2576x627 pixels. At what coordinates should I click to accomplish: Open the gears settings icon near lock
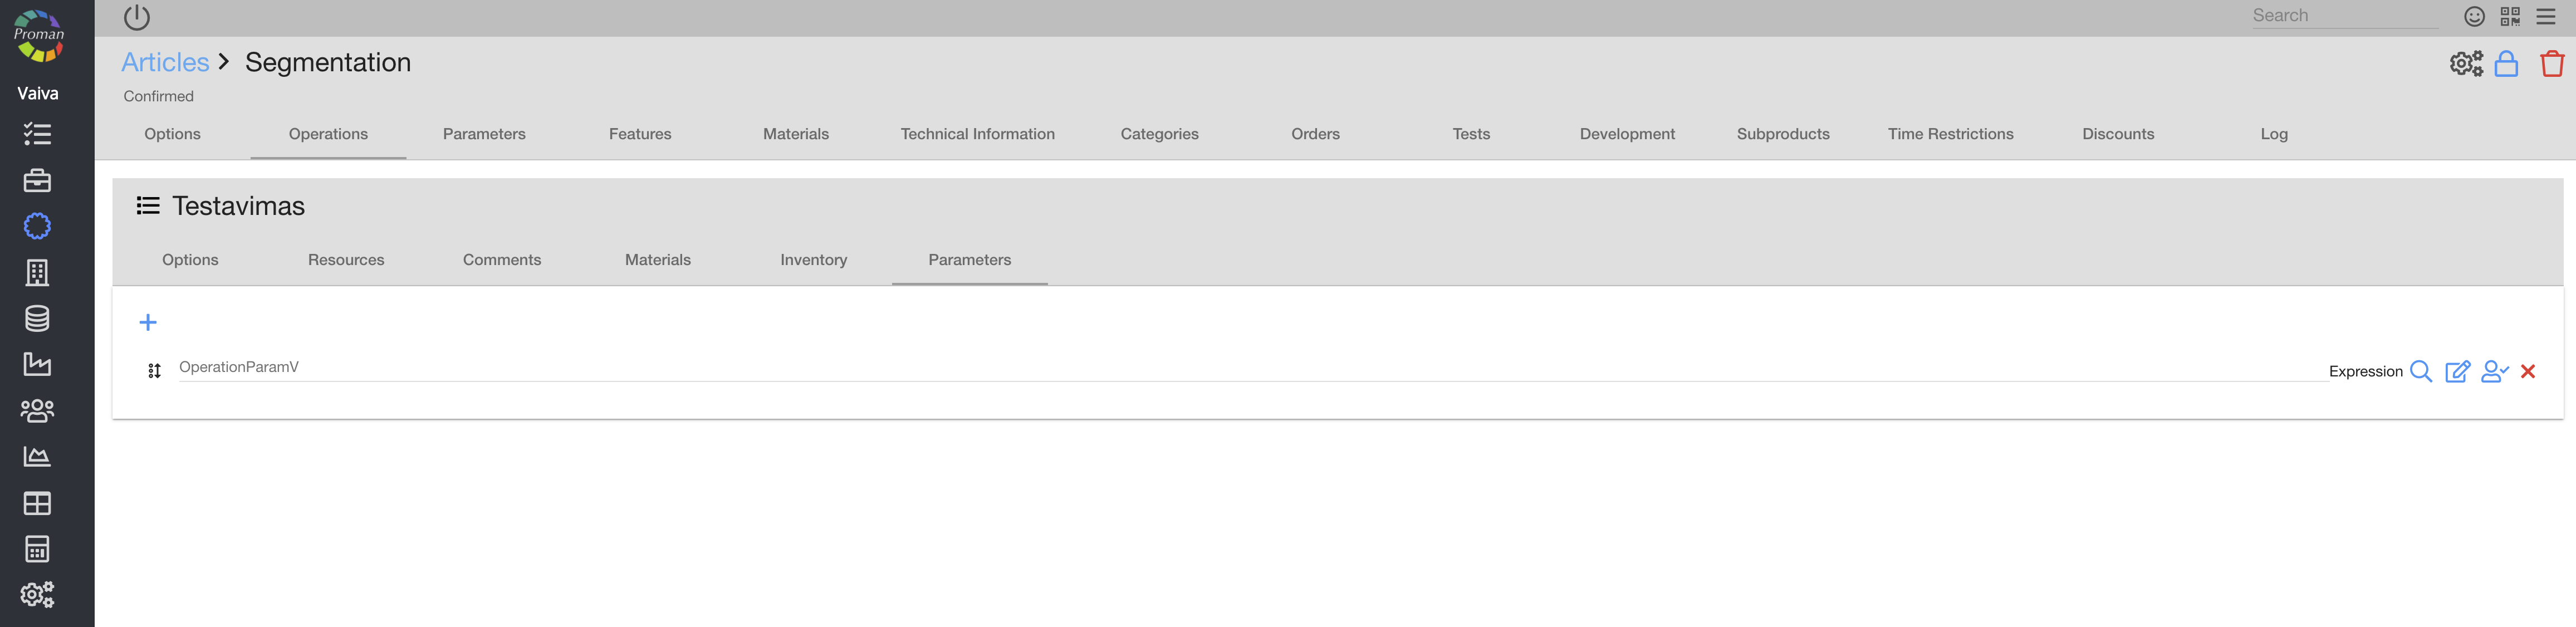click(2465, 64)
